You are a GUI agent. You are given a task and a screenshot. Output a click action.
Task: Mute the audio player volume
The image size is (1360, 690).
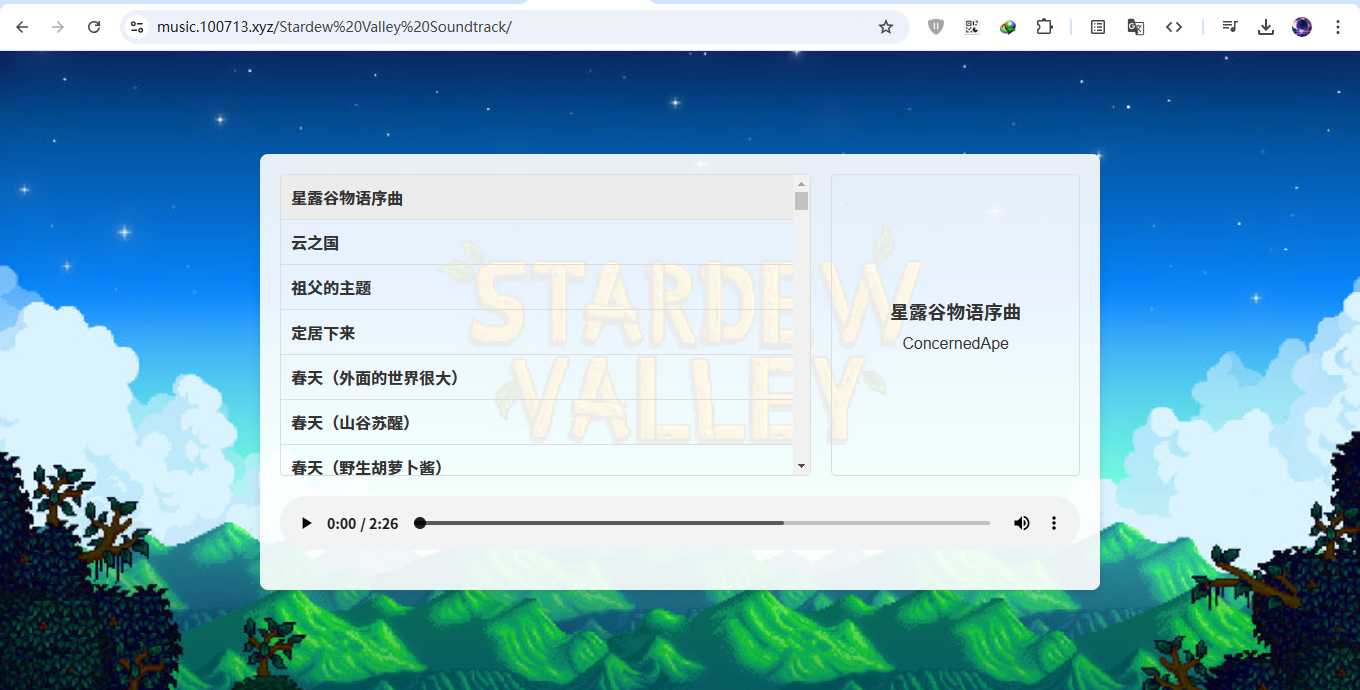pyautogui.click(x=1021, y=523)
